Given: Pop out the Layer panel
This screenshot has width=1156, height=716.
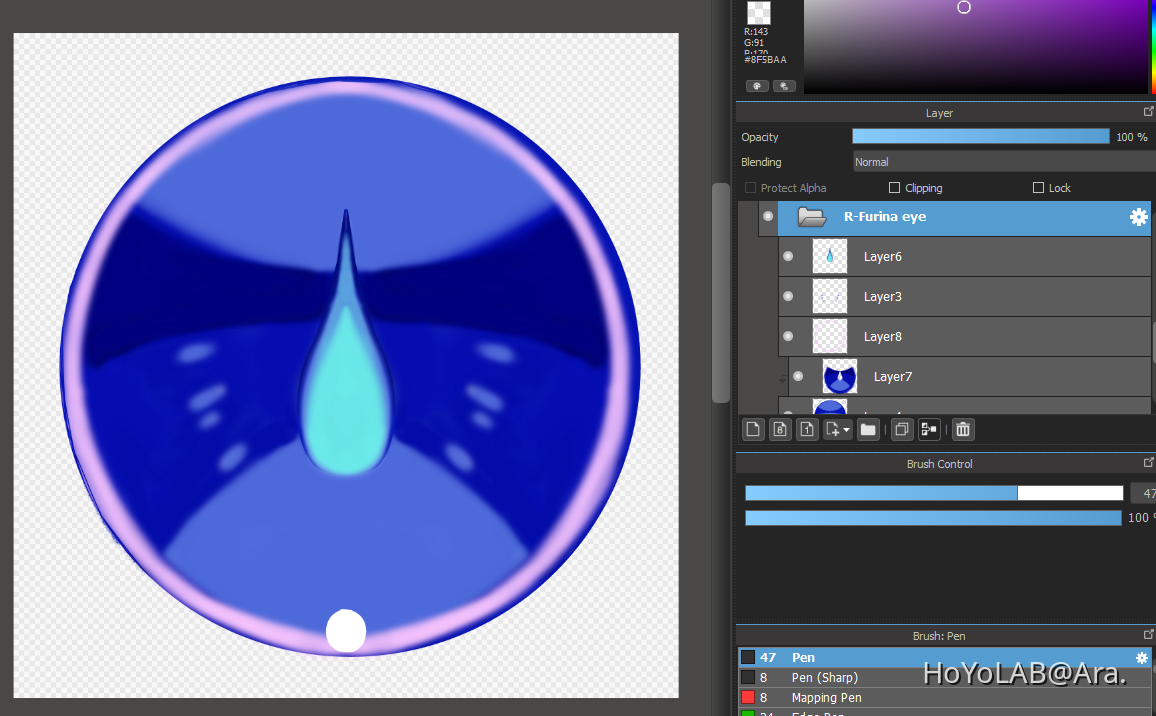Looking at the screenshot, I should (x=1149, y=113).
